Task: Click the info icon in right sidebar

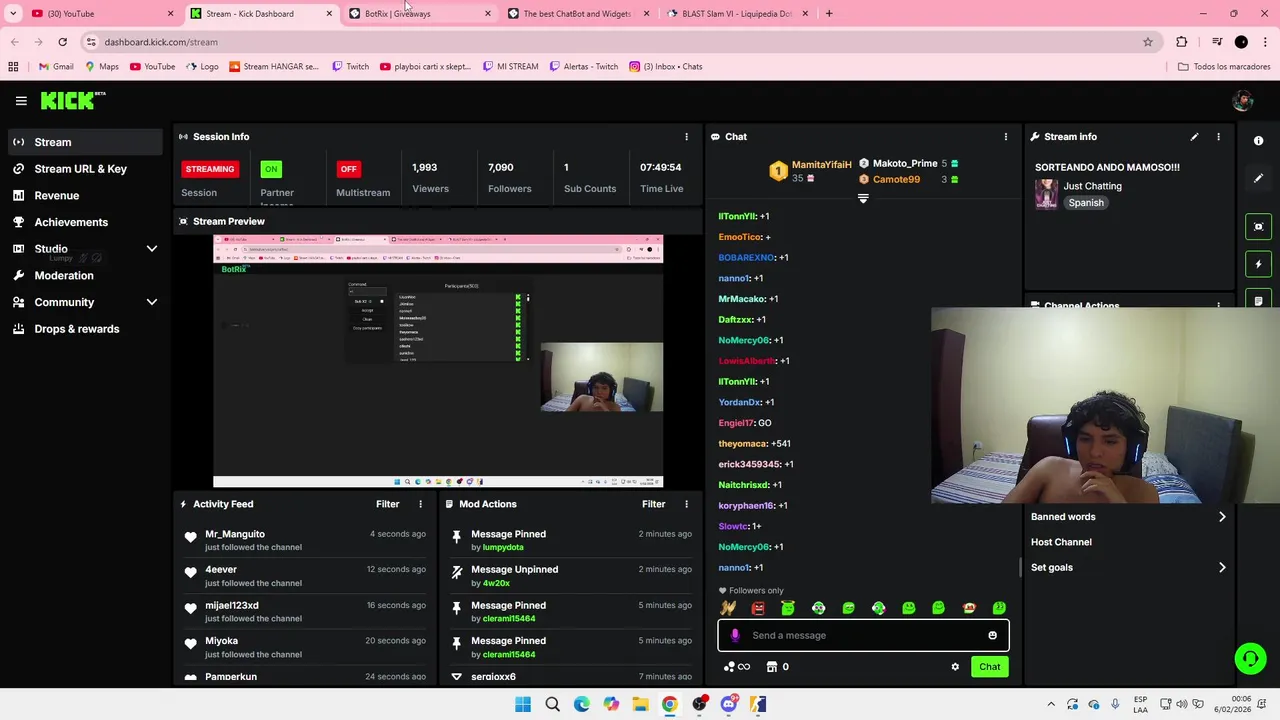Action: coord(1259,141)
